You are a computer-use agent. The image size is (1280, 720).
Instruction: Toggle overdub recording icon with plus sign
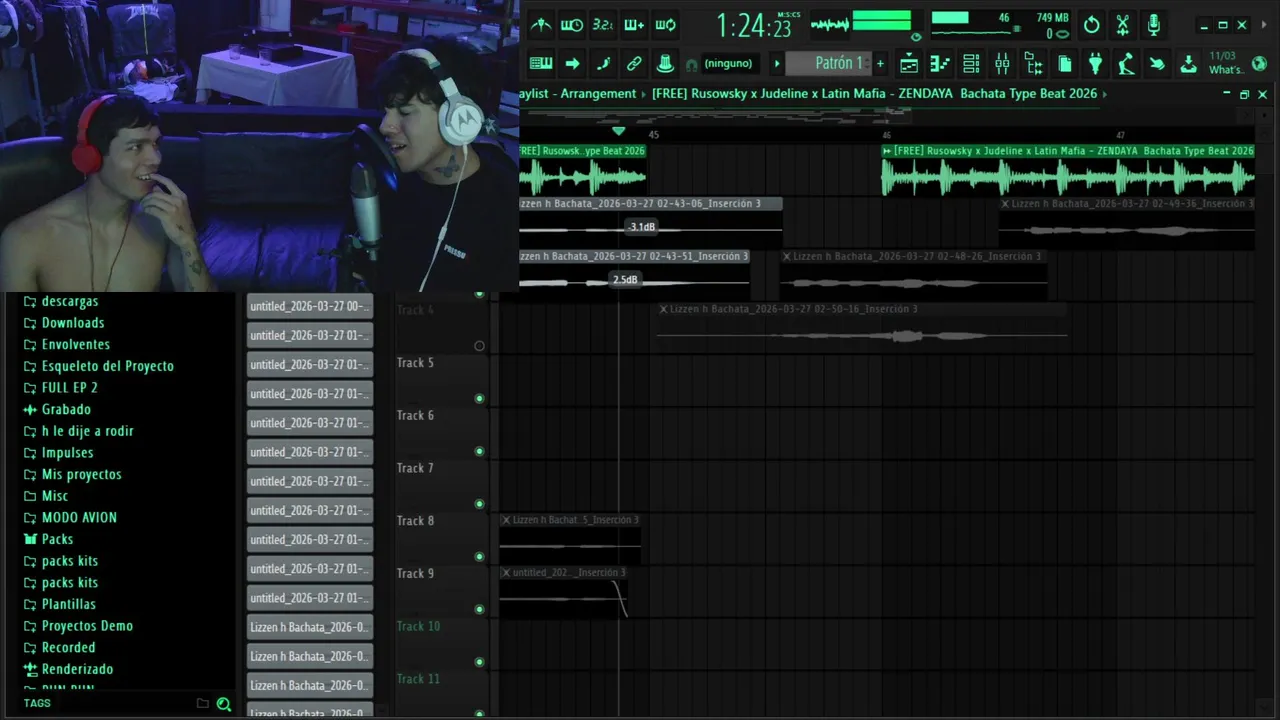click(634, 25)
